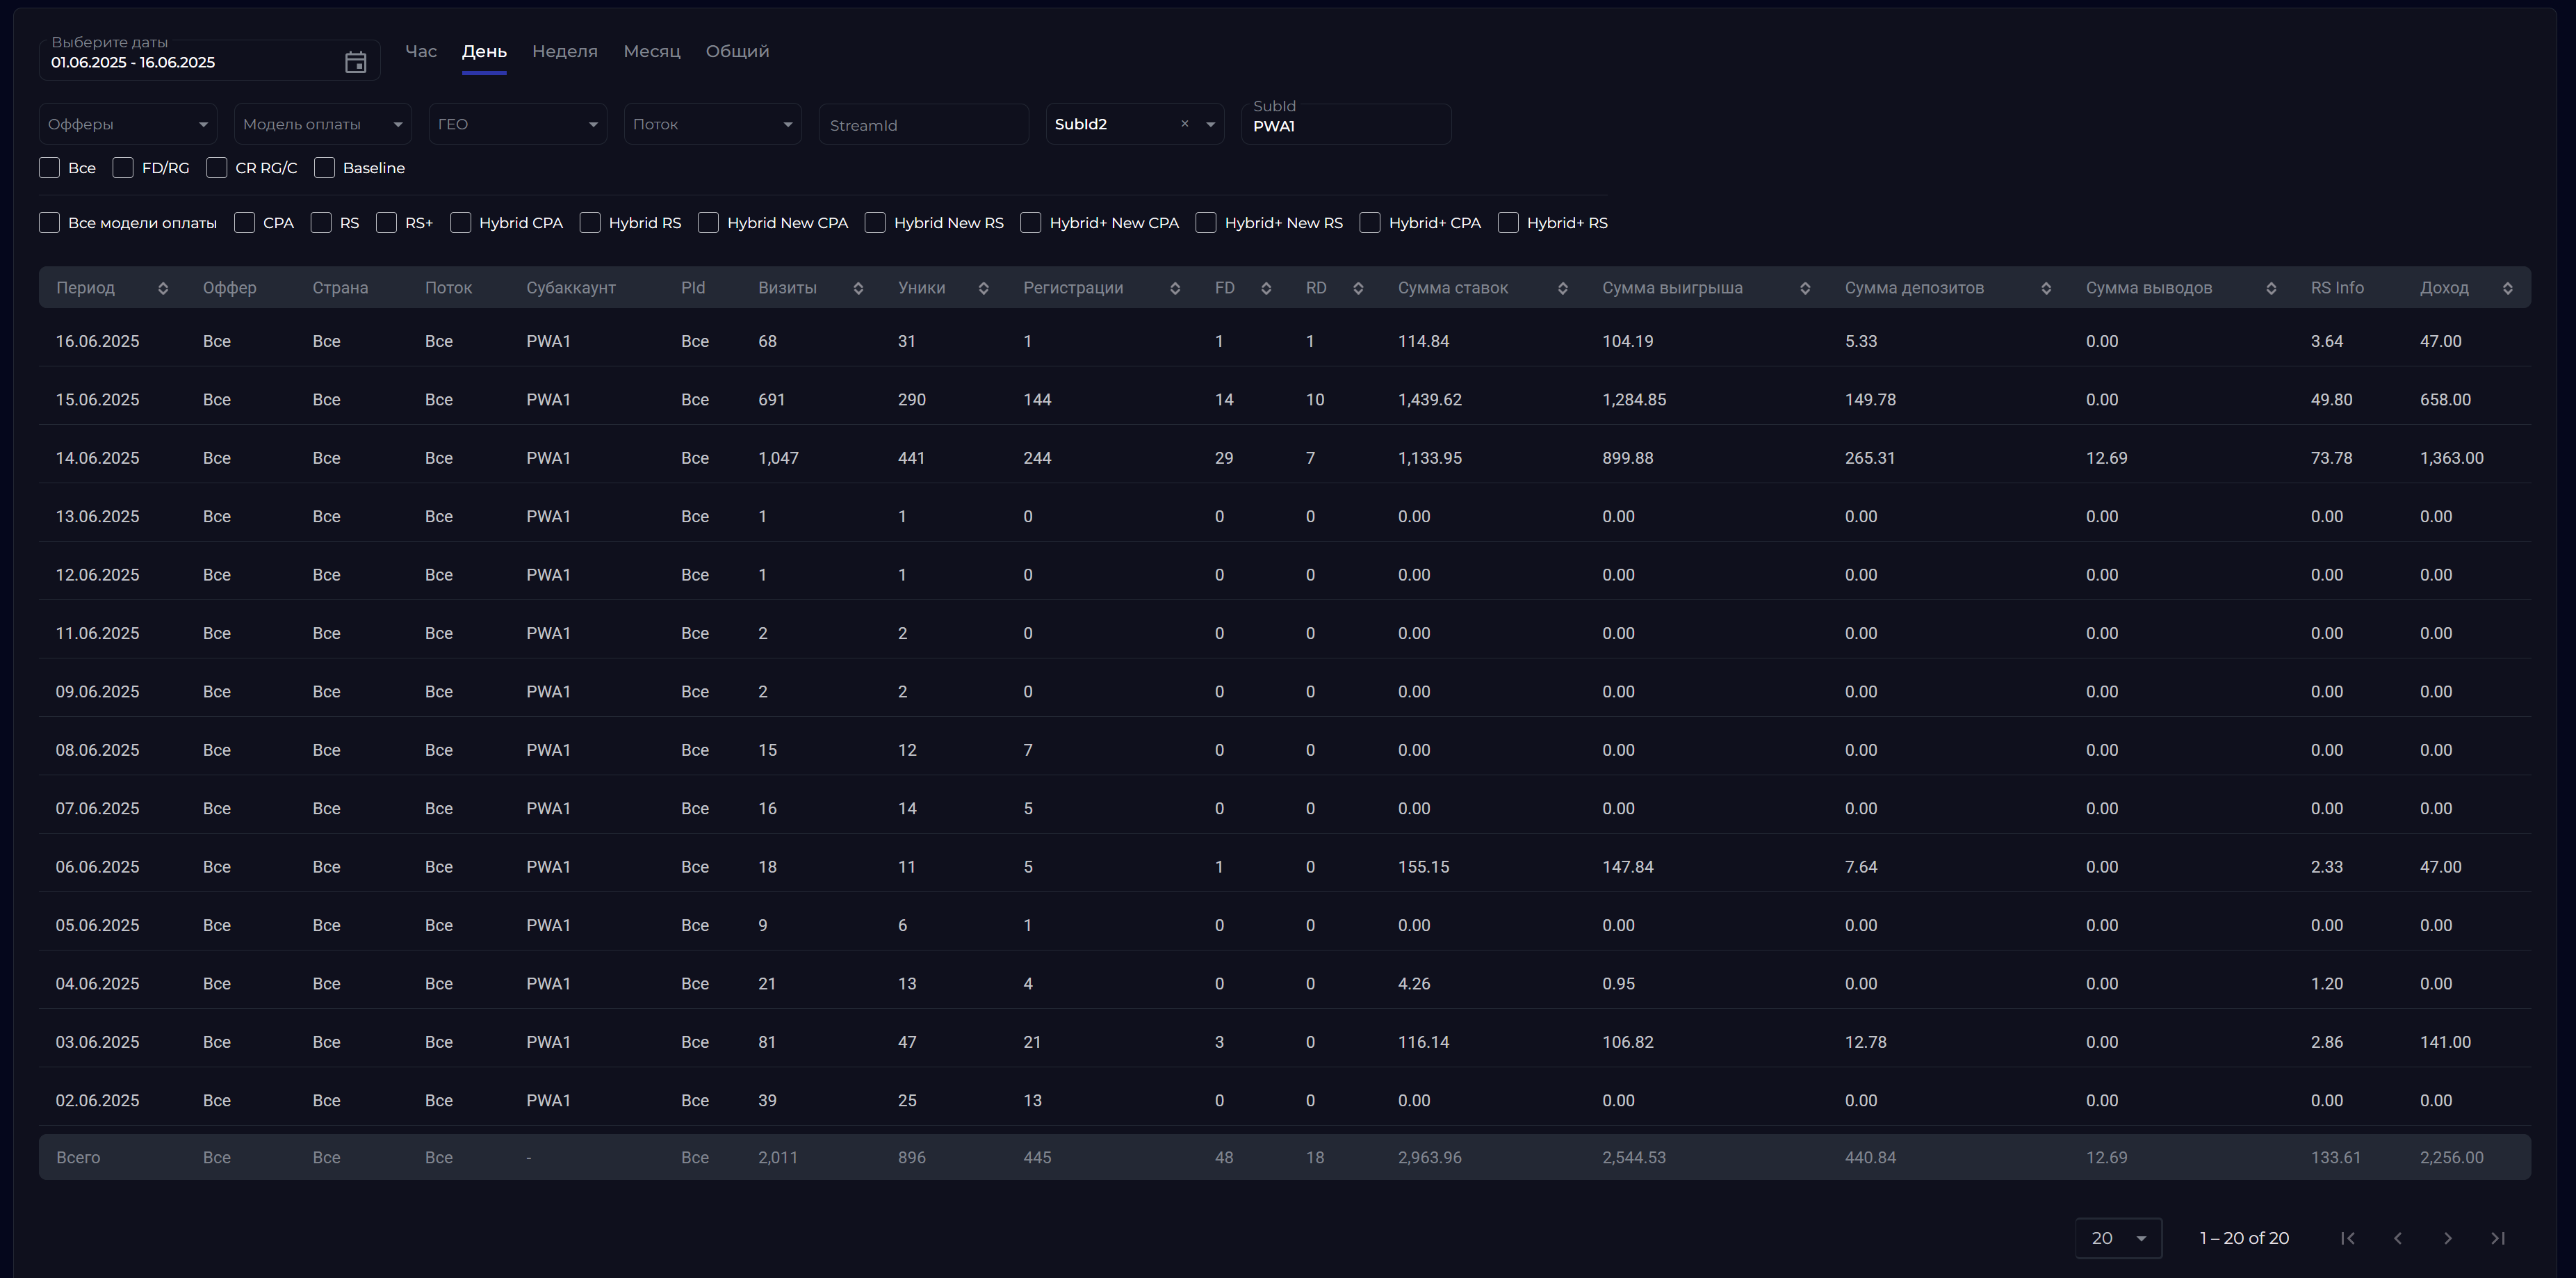Open the ГЕО dropdown
2576x1278 pixels.
[518, 124]
